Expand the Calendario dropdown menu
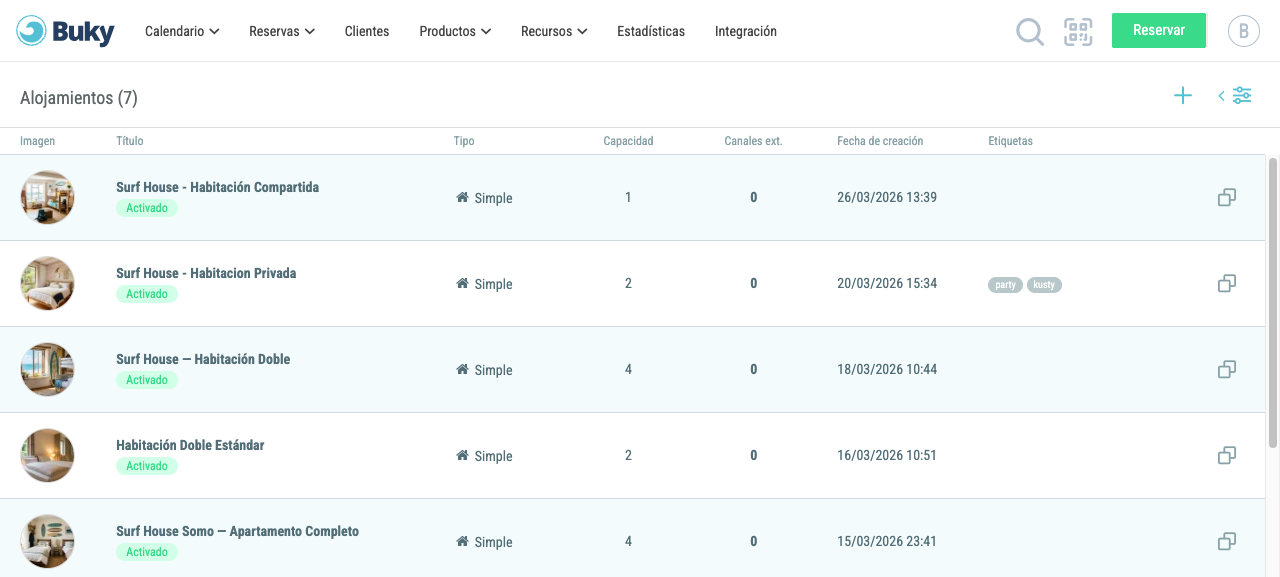This screenshot has height=577, width=1280. (181, 31)
